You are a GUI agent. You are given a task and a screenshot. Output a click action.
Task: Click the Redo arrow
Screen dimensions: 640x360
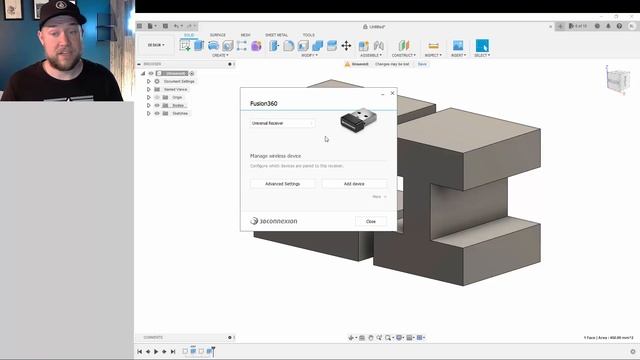tap(189, 26)
